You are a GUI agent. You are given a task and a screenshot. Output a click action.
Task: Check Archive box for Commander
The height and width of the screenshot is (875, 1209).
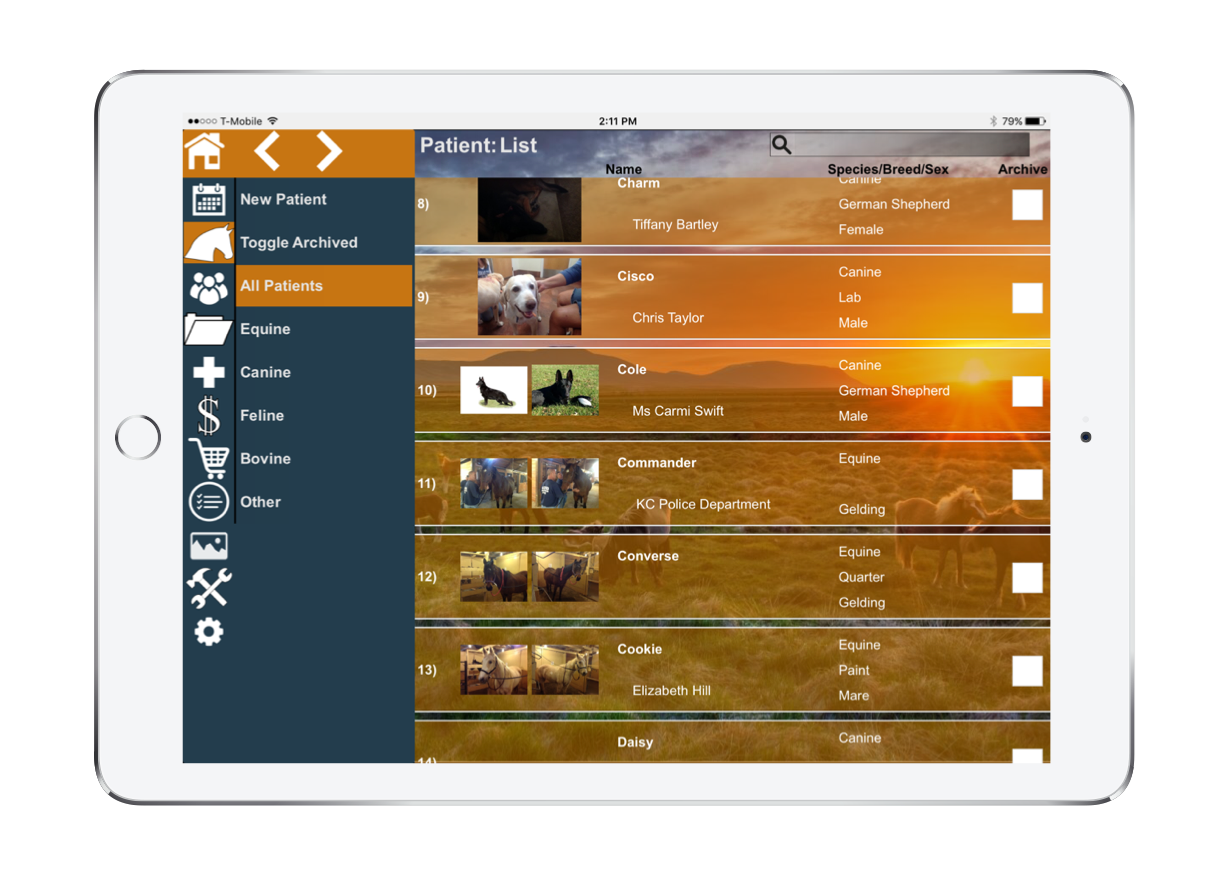(x=1027, y=485)
